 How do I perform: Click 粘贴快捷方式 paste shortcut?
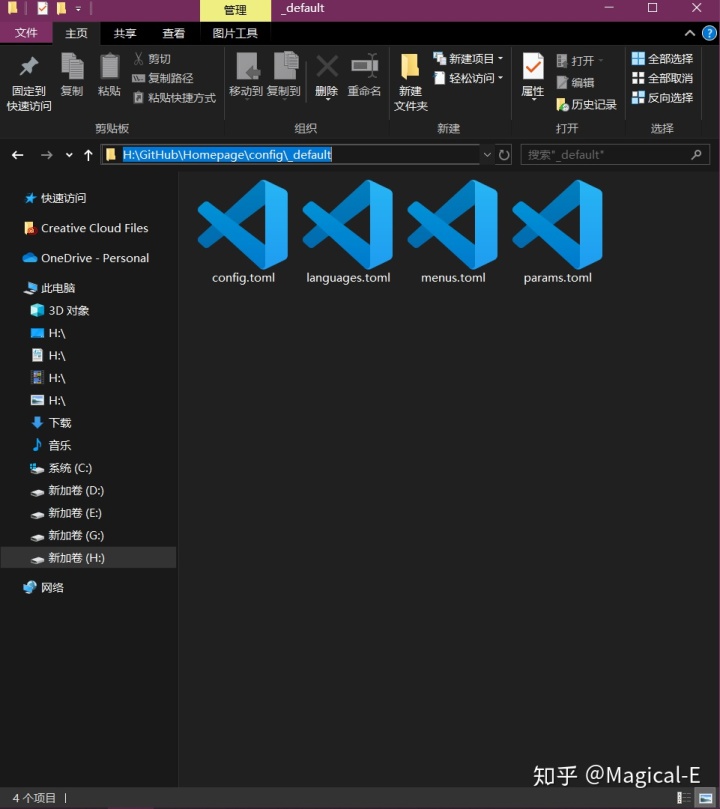(174, 98)
